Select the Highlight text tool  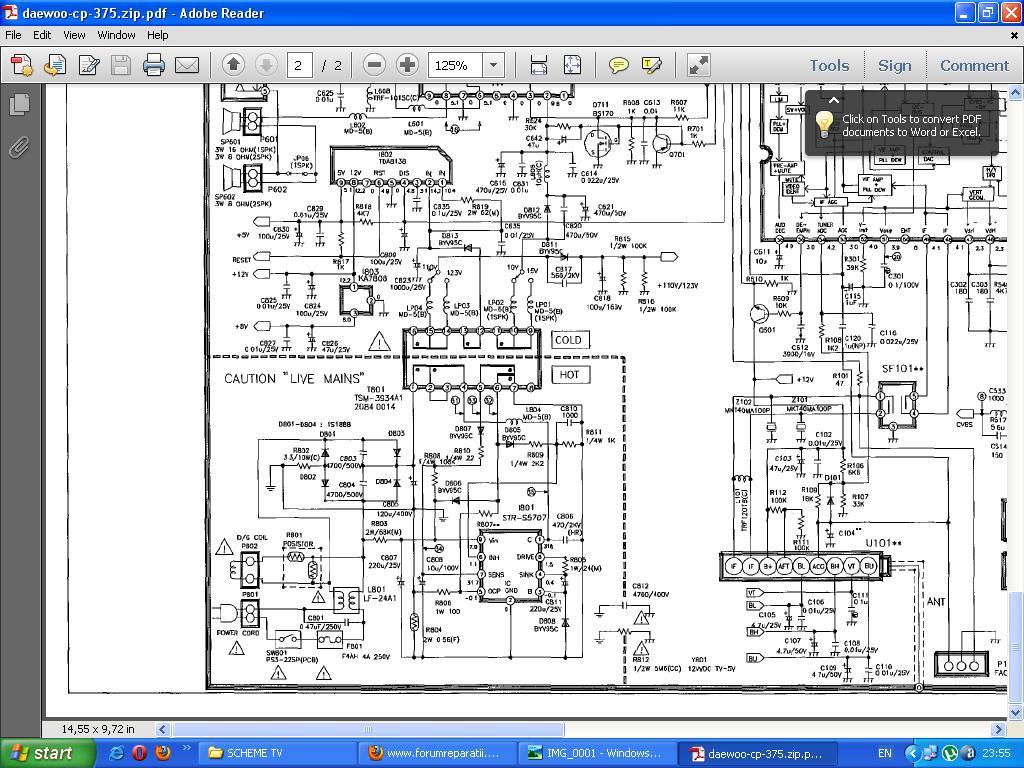point(652,65)
